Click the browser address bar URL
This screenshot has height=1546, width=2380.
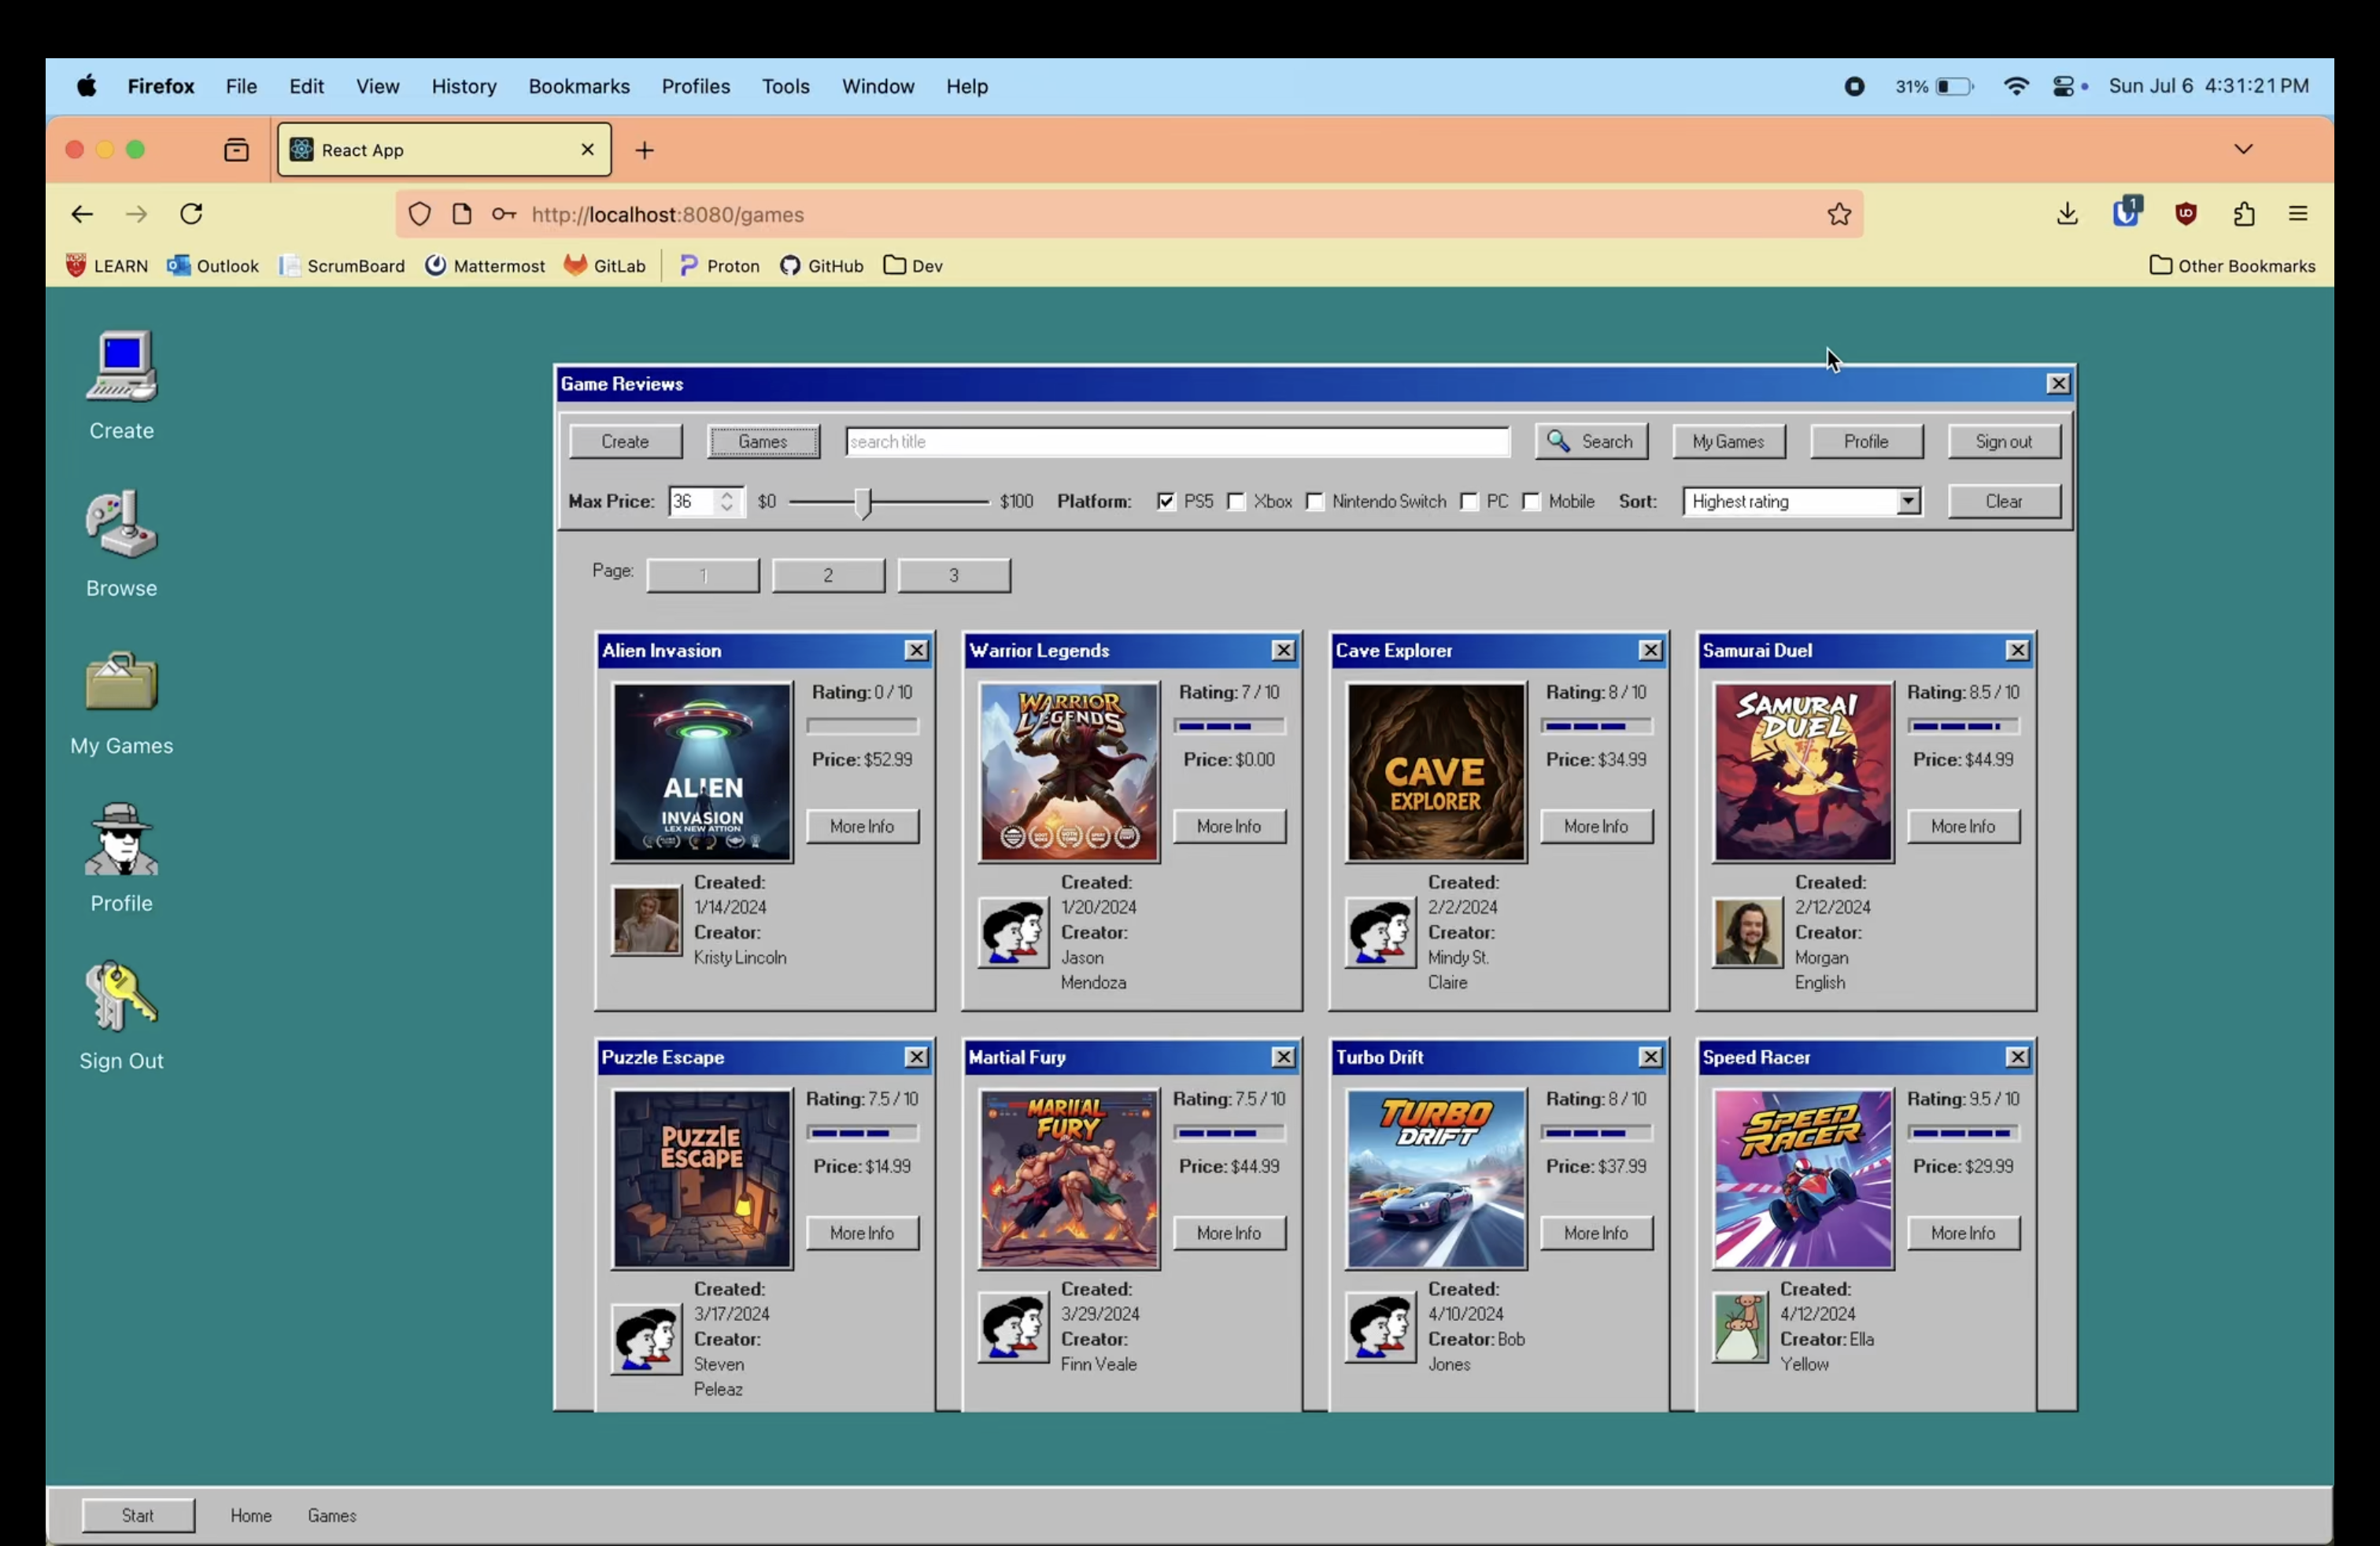point(668,214)
